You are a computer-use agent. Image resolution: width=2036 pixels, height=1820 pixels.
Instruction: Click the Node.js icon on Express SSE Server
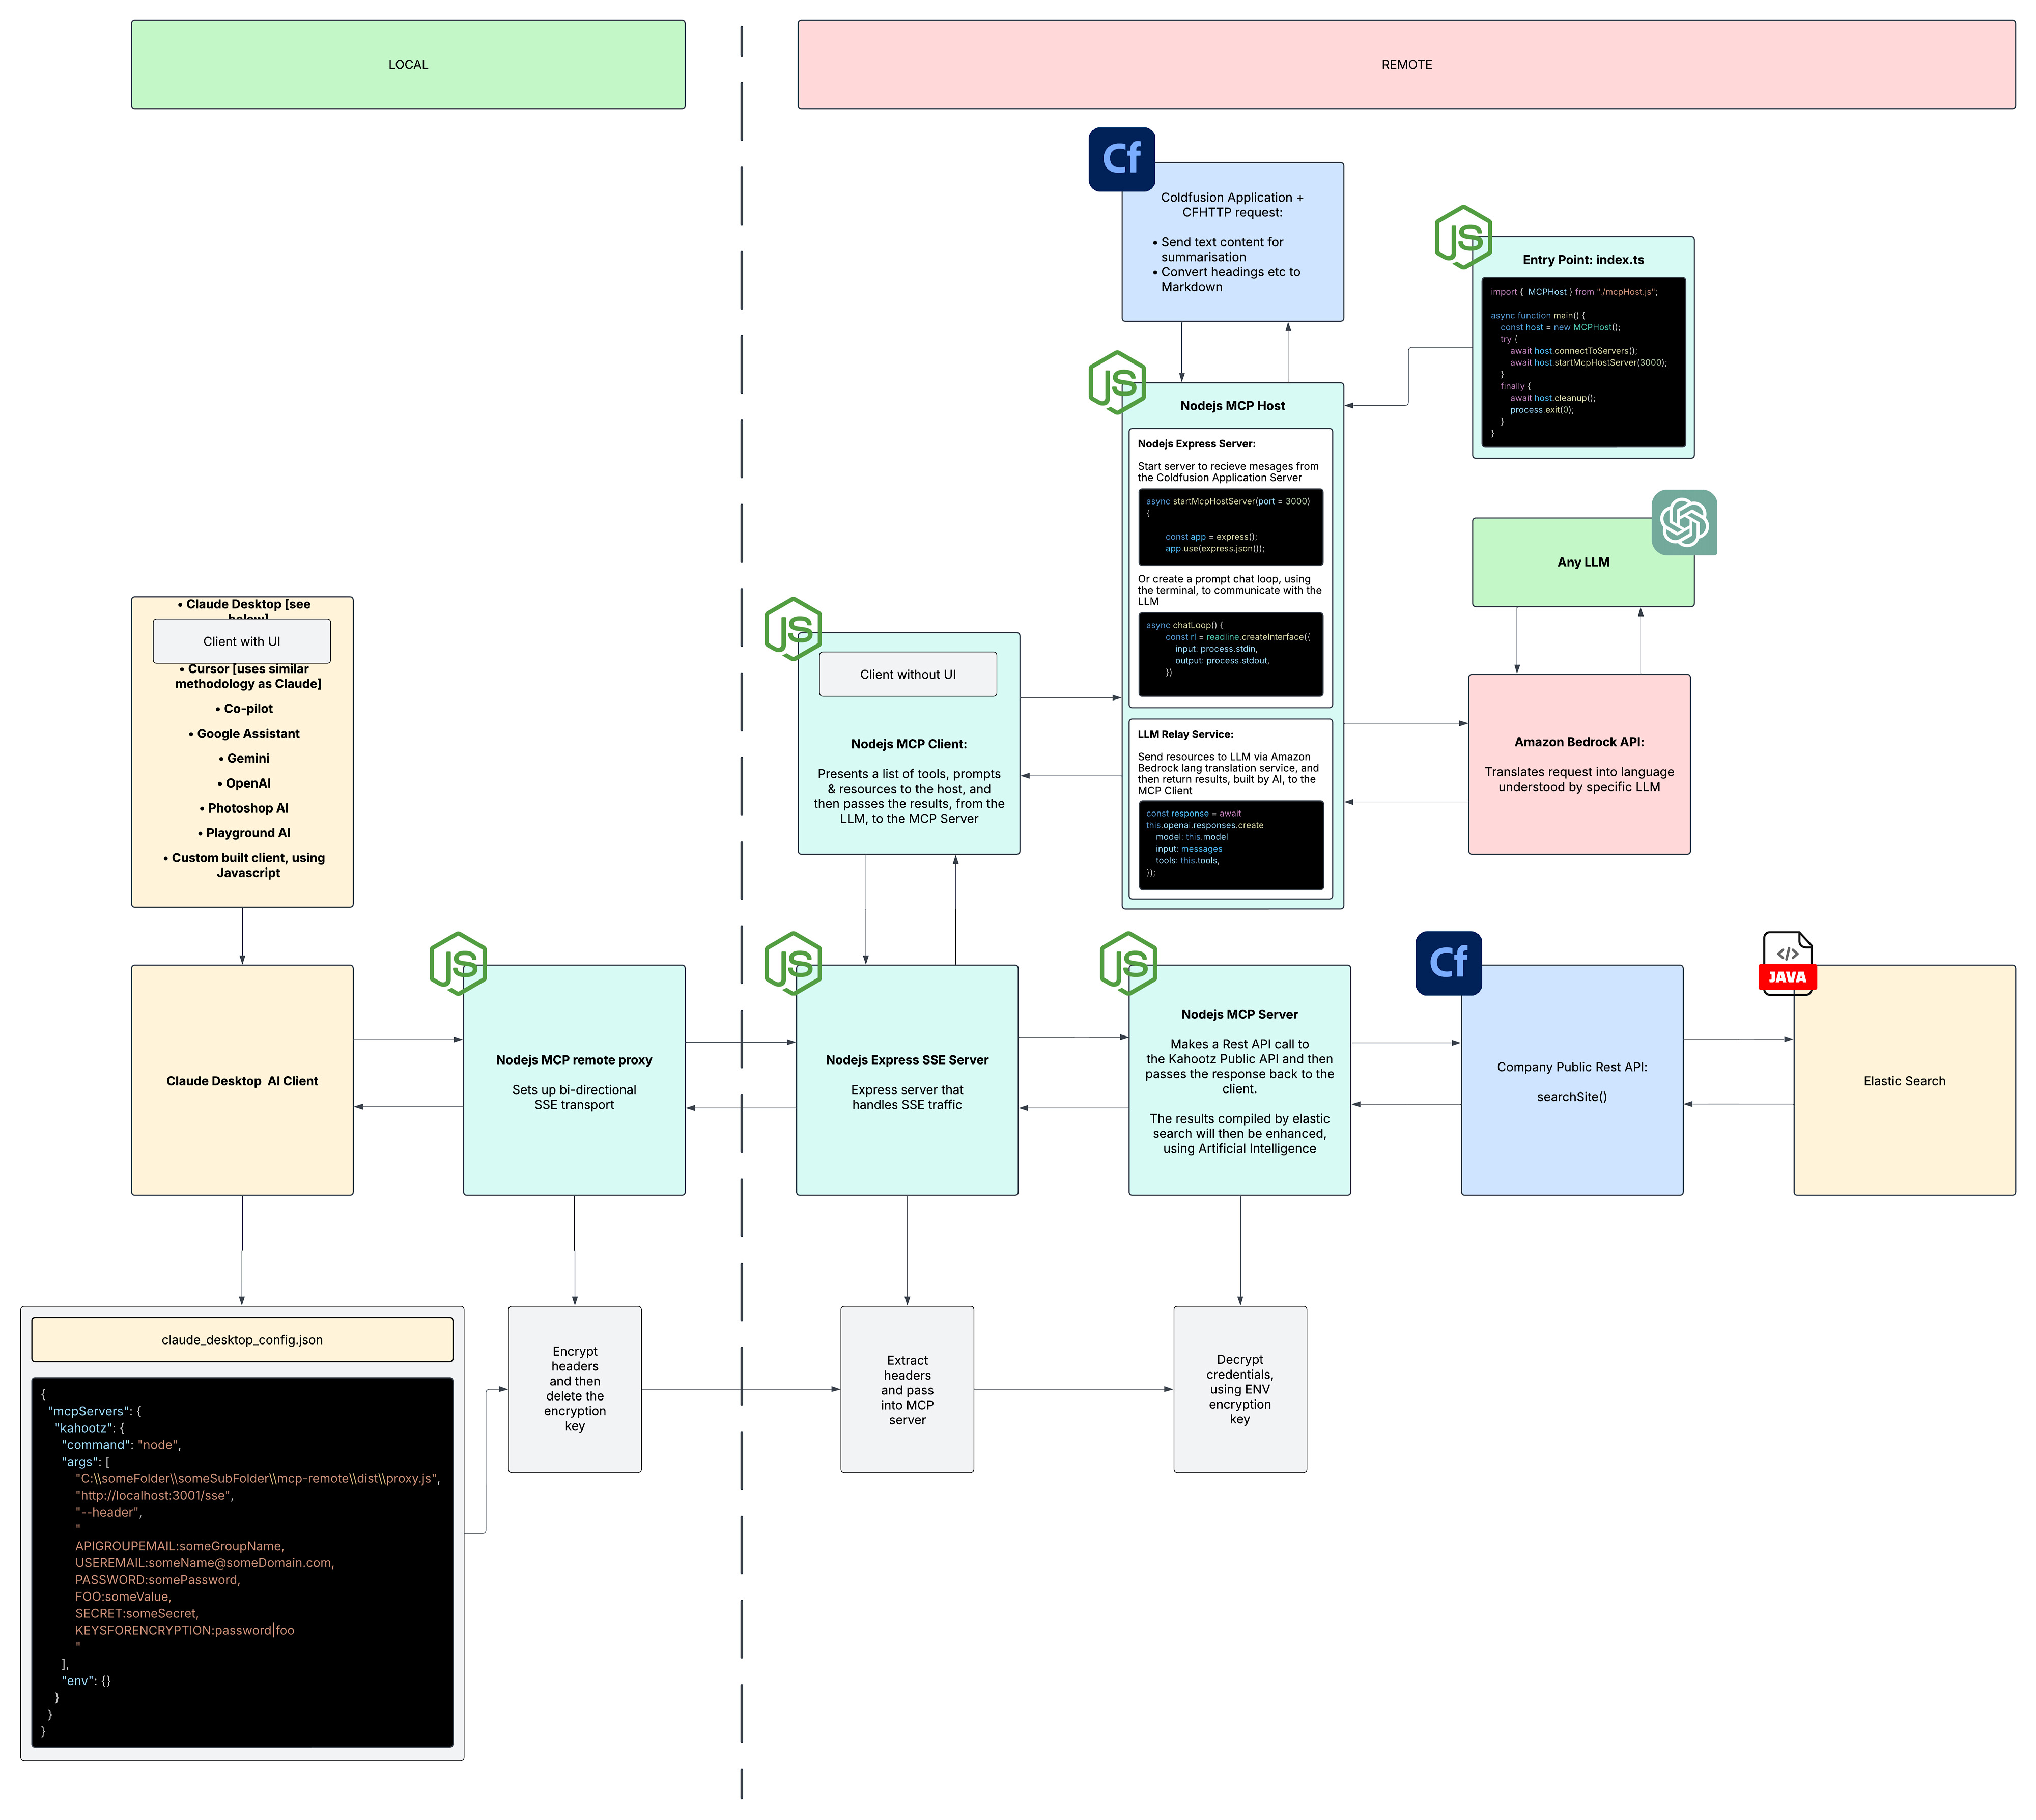coord(793,963)
